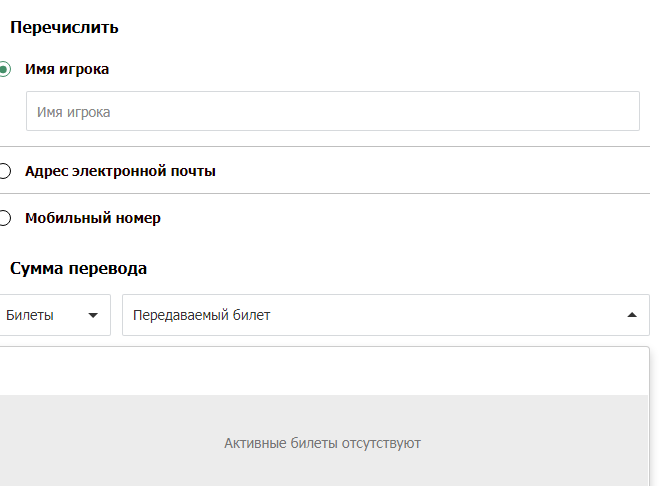Click the "Передаваемый билет" placeholder text
Viewport: 660px width, 486px height.
[201, 315]
